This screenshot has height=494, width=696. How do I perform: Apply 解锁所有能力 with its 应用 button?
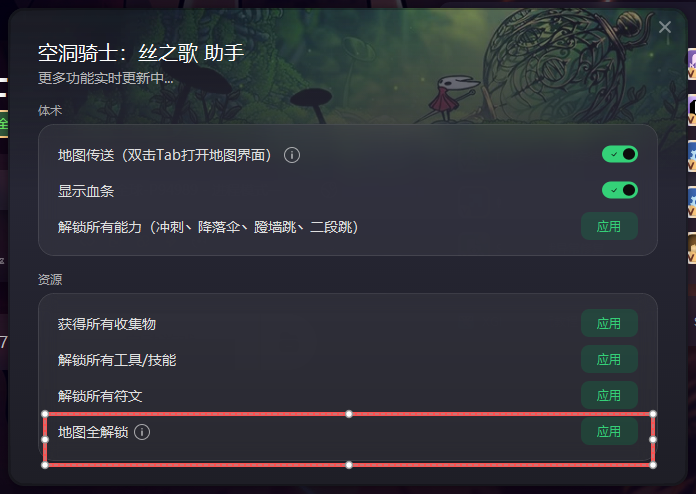click(609, 226)
